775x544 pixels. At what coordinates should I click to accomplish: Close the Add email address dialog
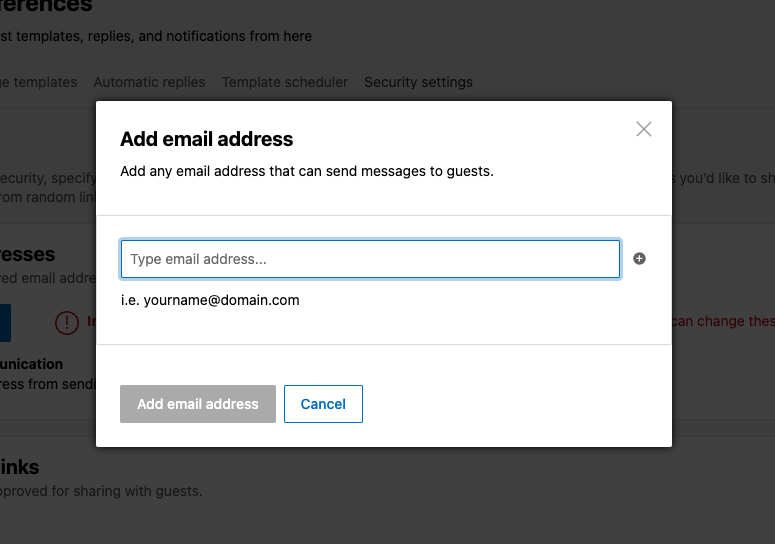644,129
